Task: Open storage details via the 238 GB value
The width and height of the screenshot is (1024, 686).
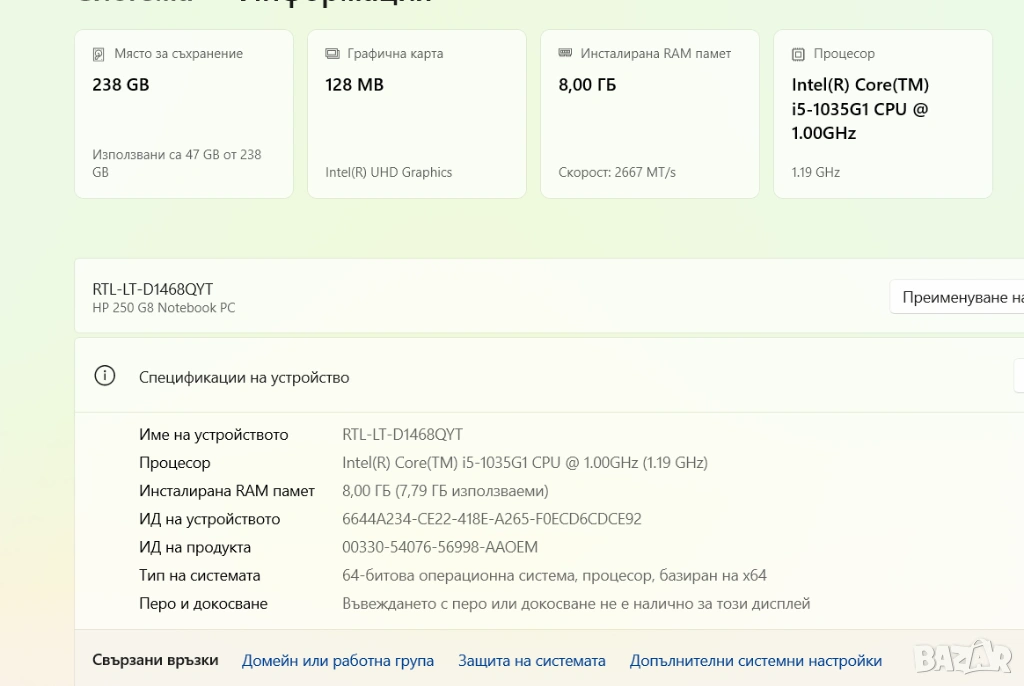Action: [x=121, y=85]
